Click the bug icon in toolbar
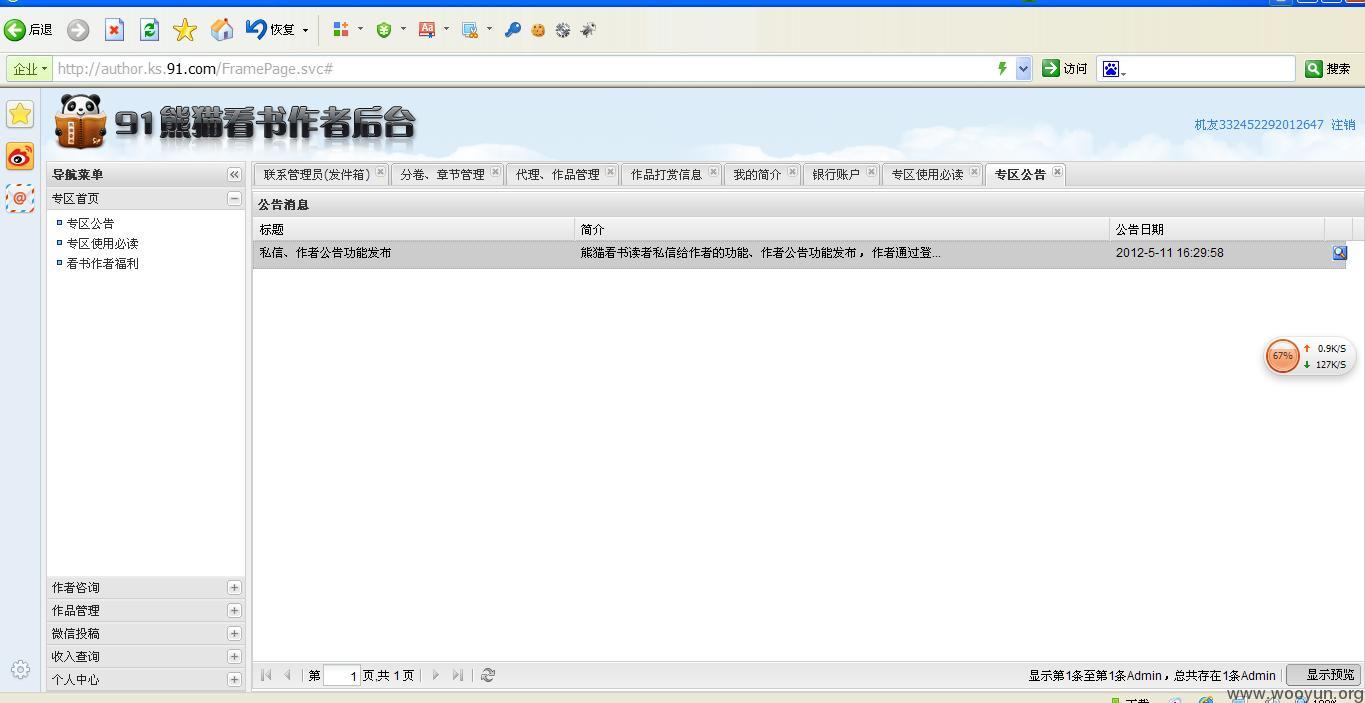This screenshot has height=703, width=1365. click(x=588, y=30)
